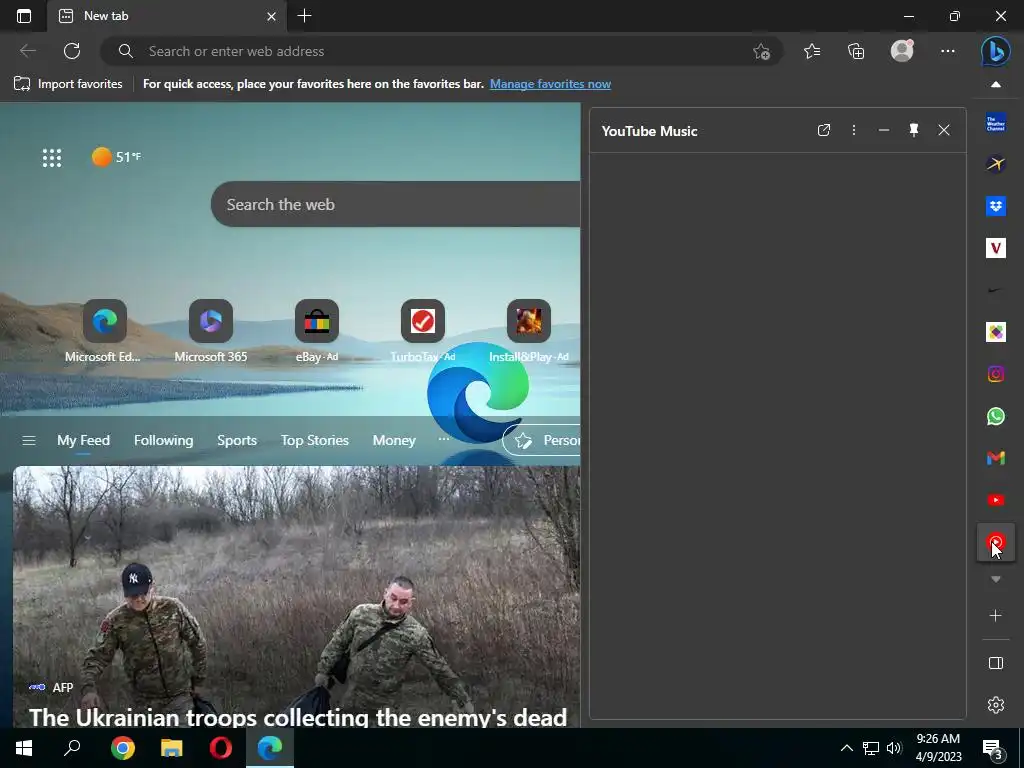
Task: Close the New tab tab
Action: [x=272, y=16]
